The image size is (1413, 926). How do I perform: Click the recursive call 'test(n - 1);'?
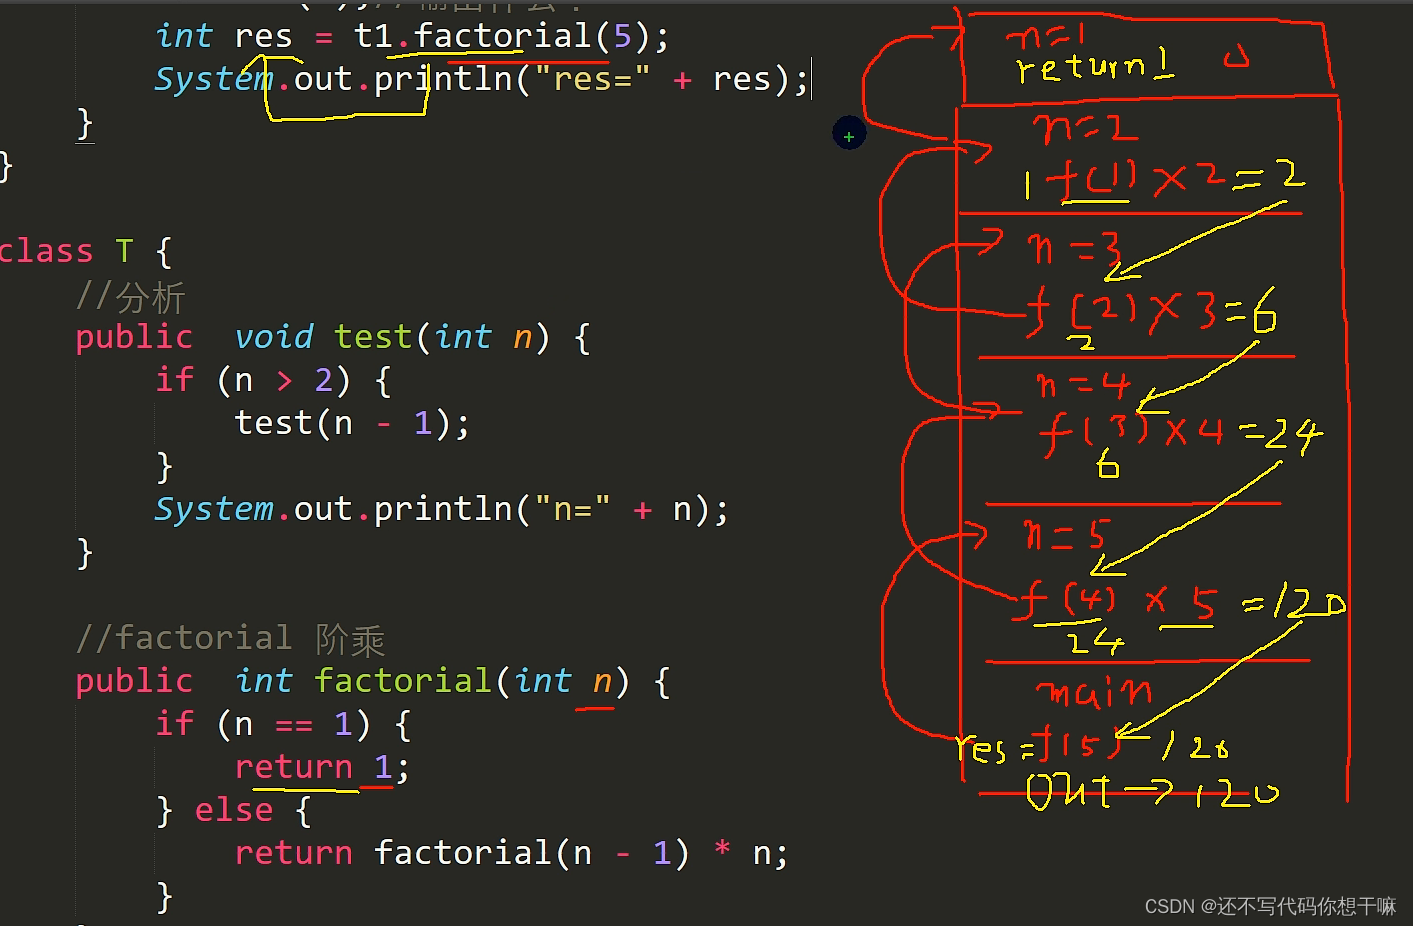point(352,423)
